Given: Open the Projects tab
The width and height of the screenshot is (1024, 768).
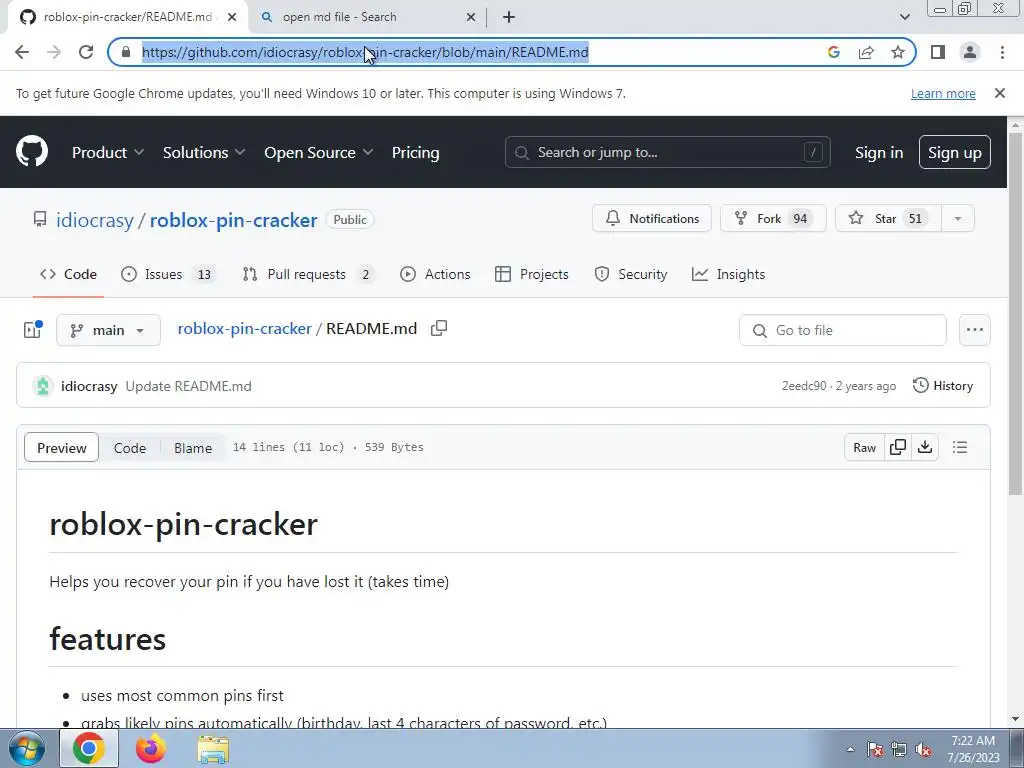Looking at the screenshot, I should tap(532, 274).
